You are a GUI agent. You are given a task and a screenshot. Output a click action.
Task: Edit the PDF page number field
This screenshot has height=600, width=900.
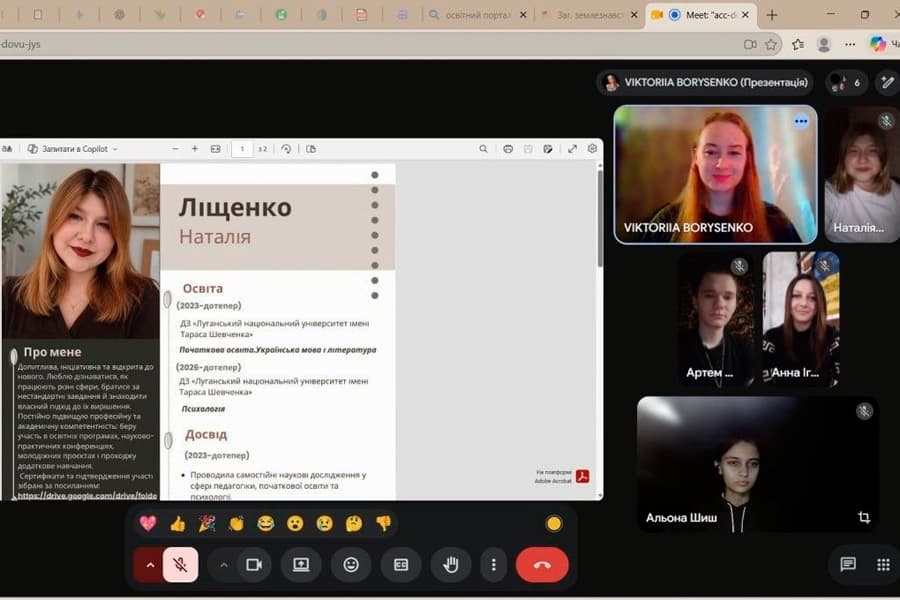pos(242,149)
